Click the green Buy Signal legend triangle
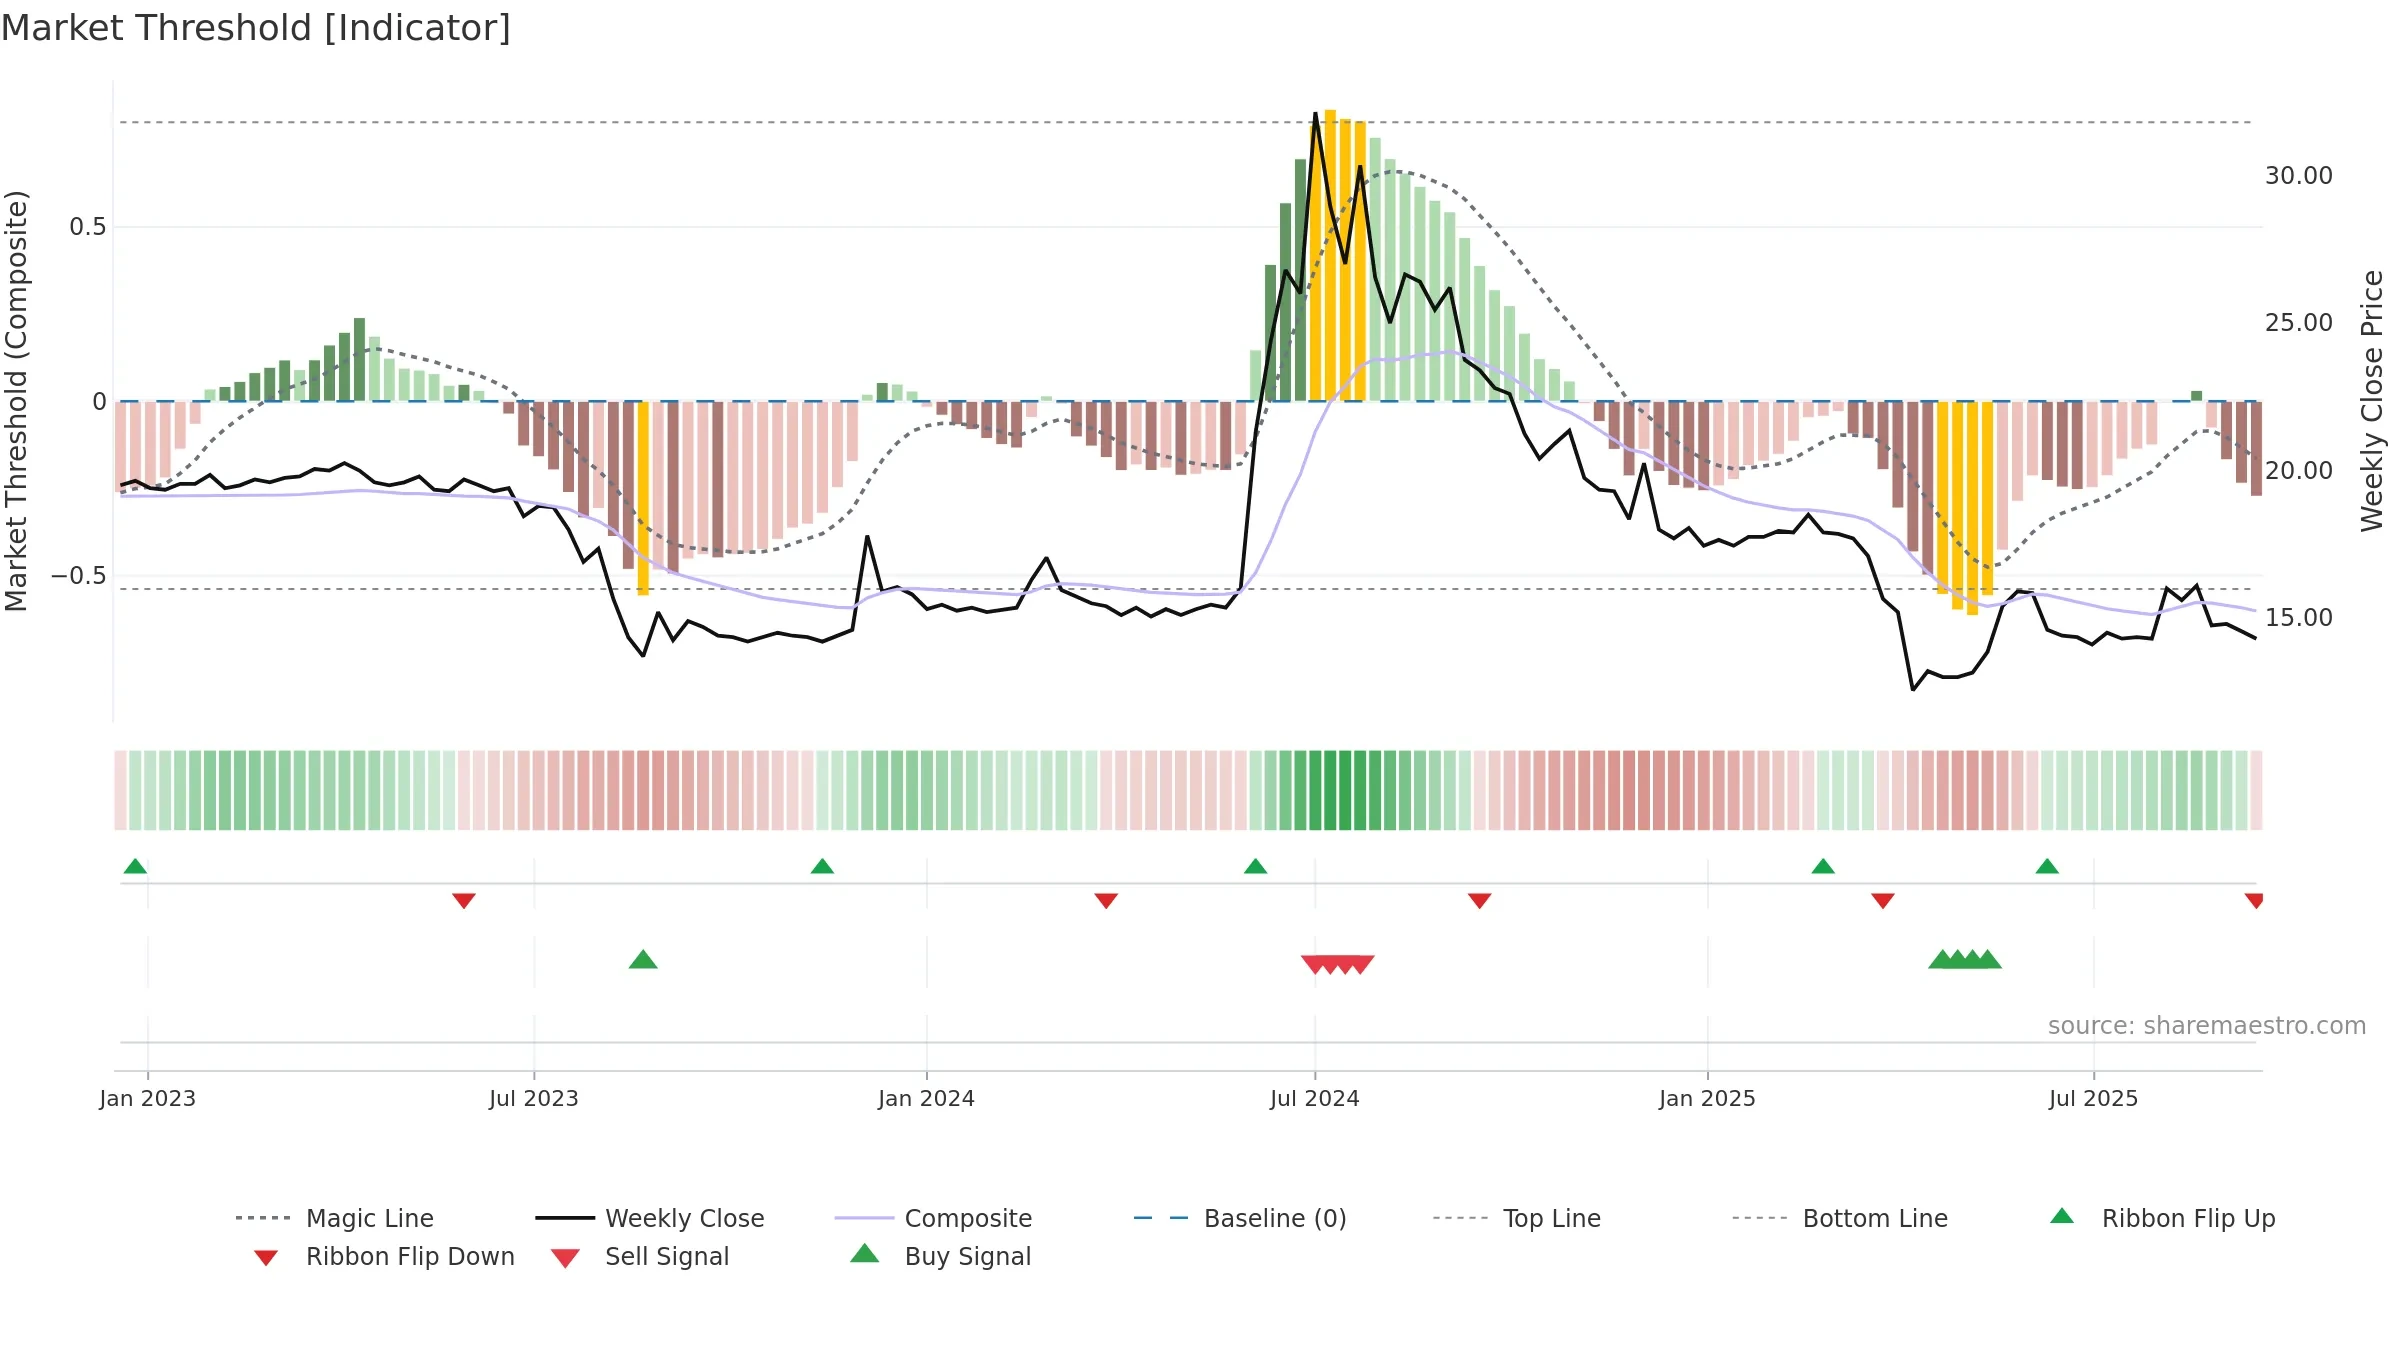 tap(864, 1253)
